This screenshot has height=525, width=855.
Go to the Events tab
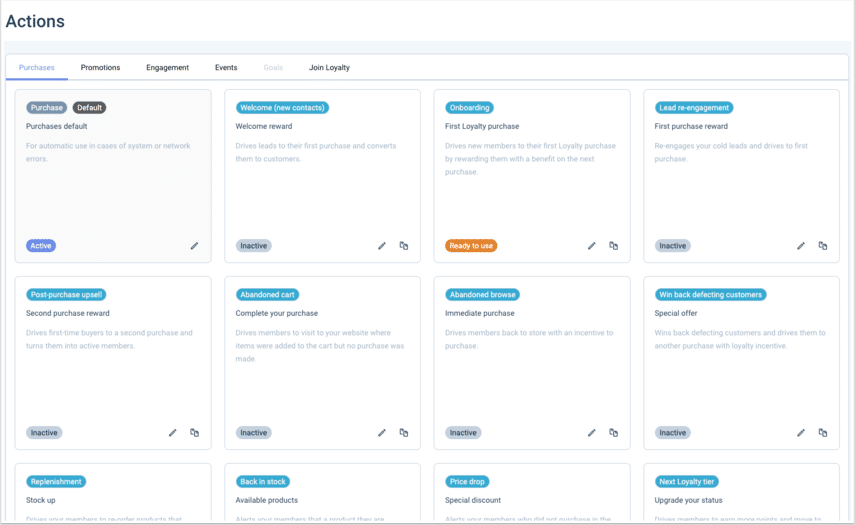[226, 68]
